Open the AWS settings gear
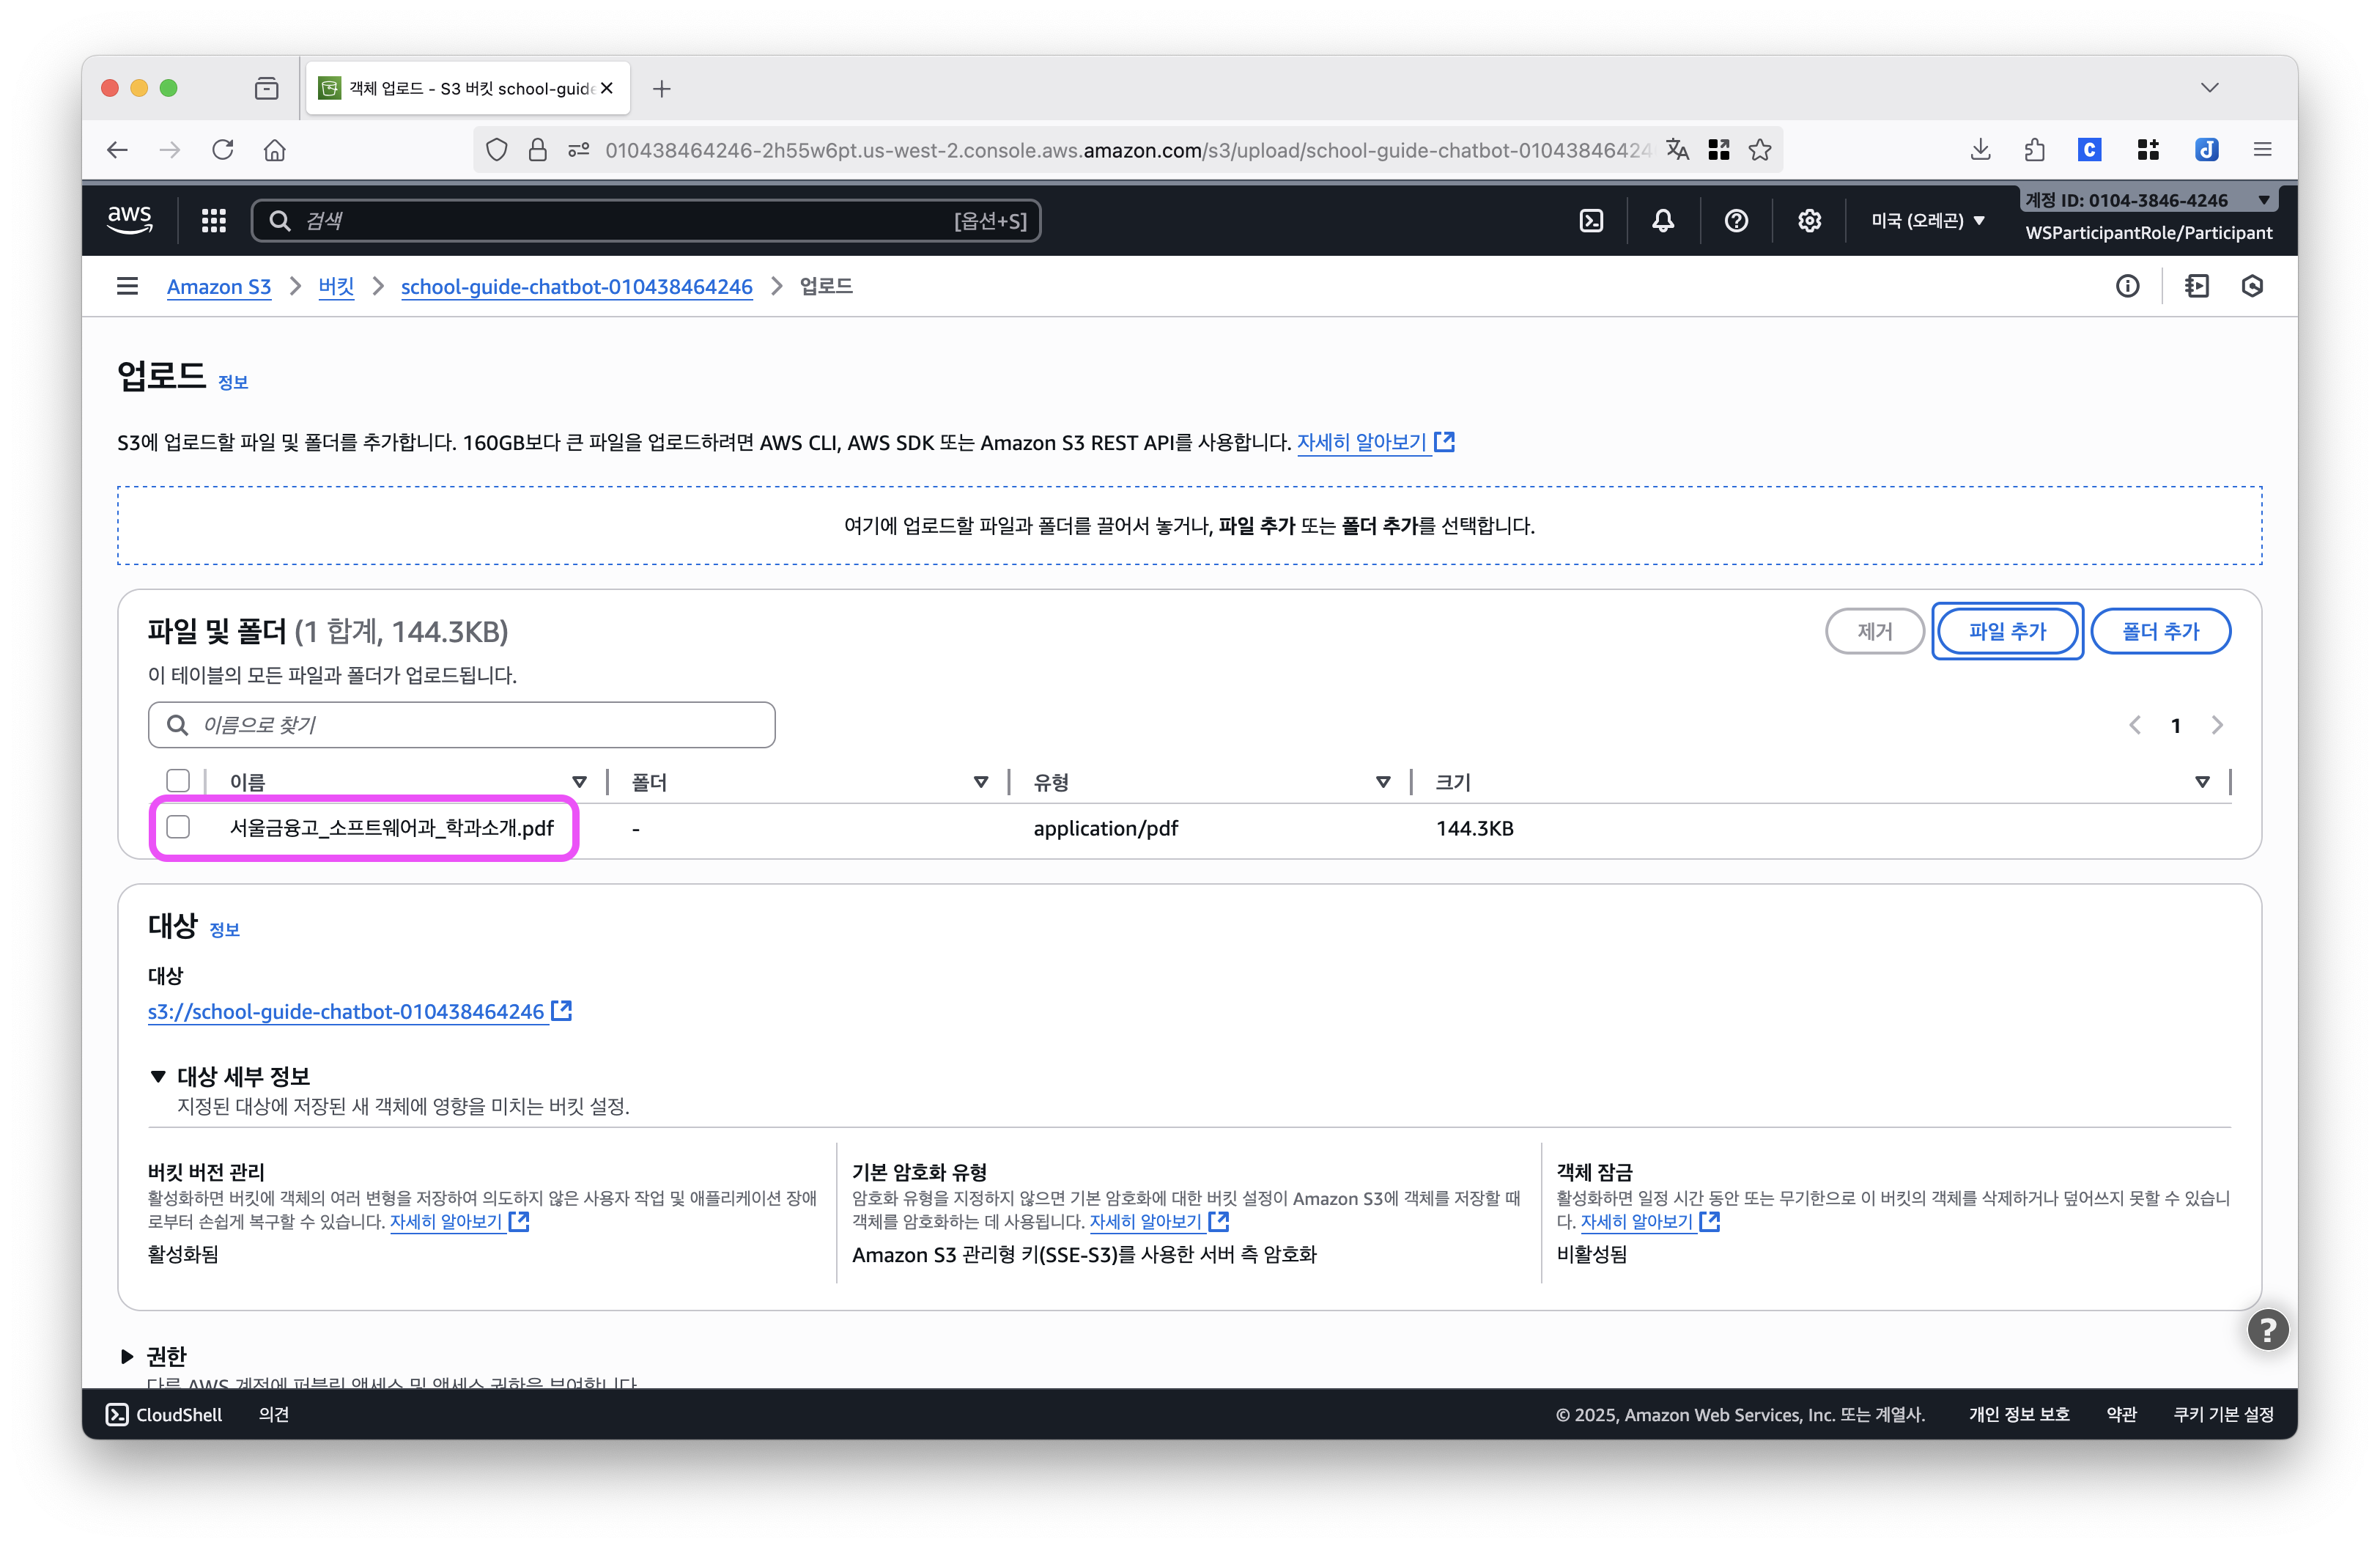The height and width of the screenshot is (1548, 2380). click(1809, 221)
